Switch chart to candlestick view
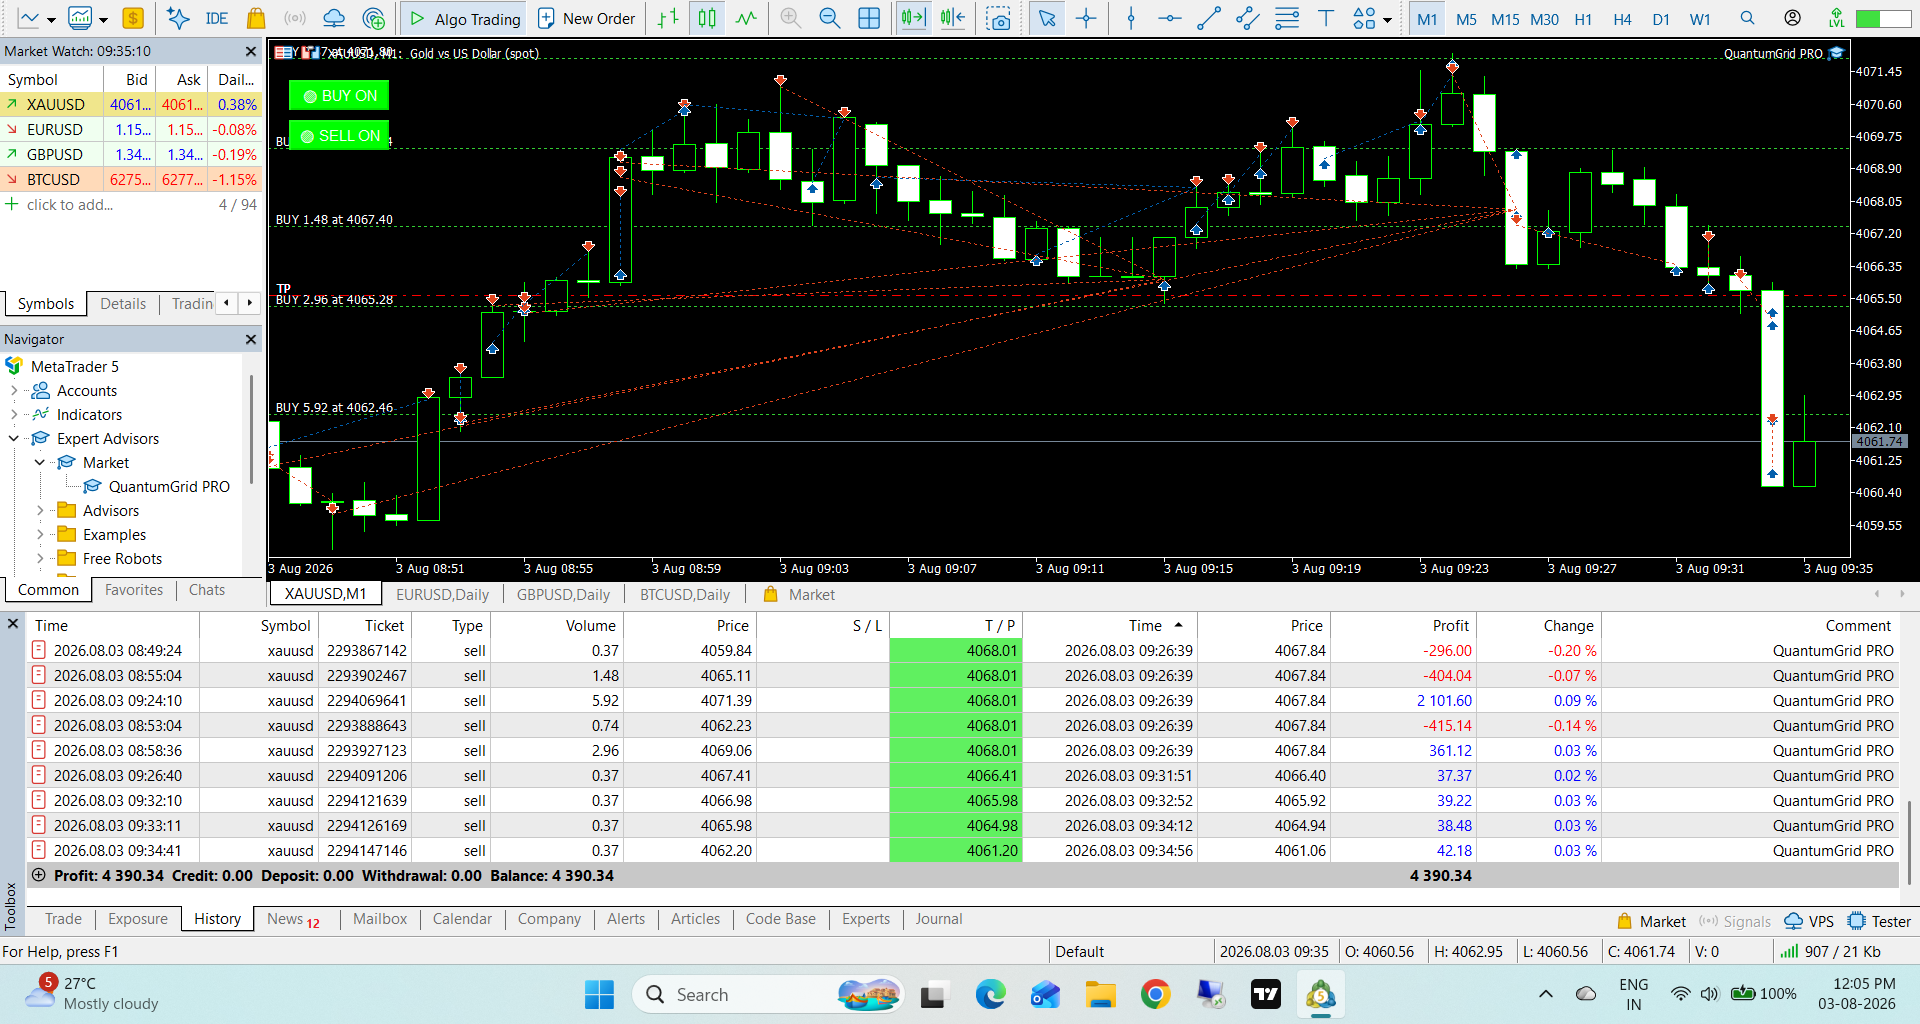Screen dimensions: 1920x1024 (707, 18)
